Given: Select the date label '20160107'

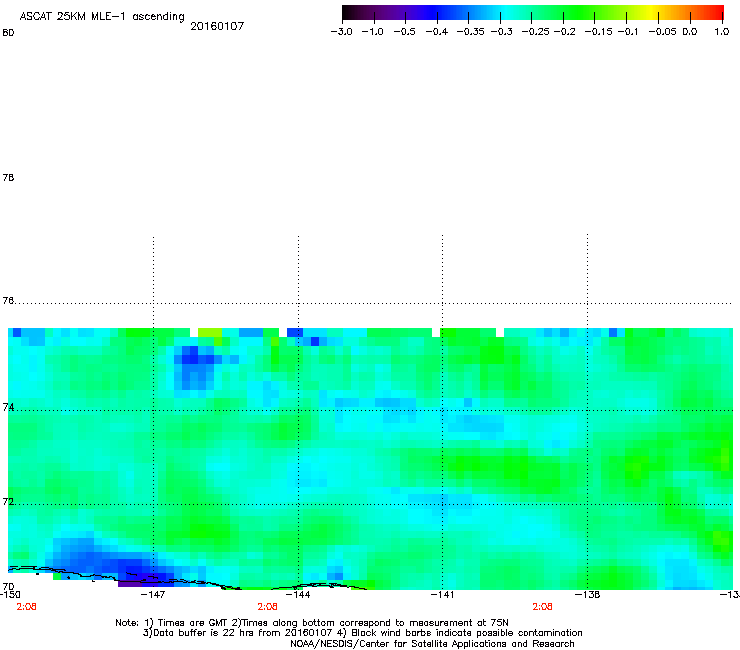Looking at the screenshot, I should [217, 26].
